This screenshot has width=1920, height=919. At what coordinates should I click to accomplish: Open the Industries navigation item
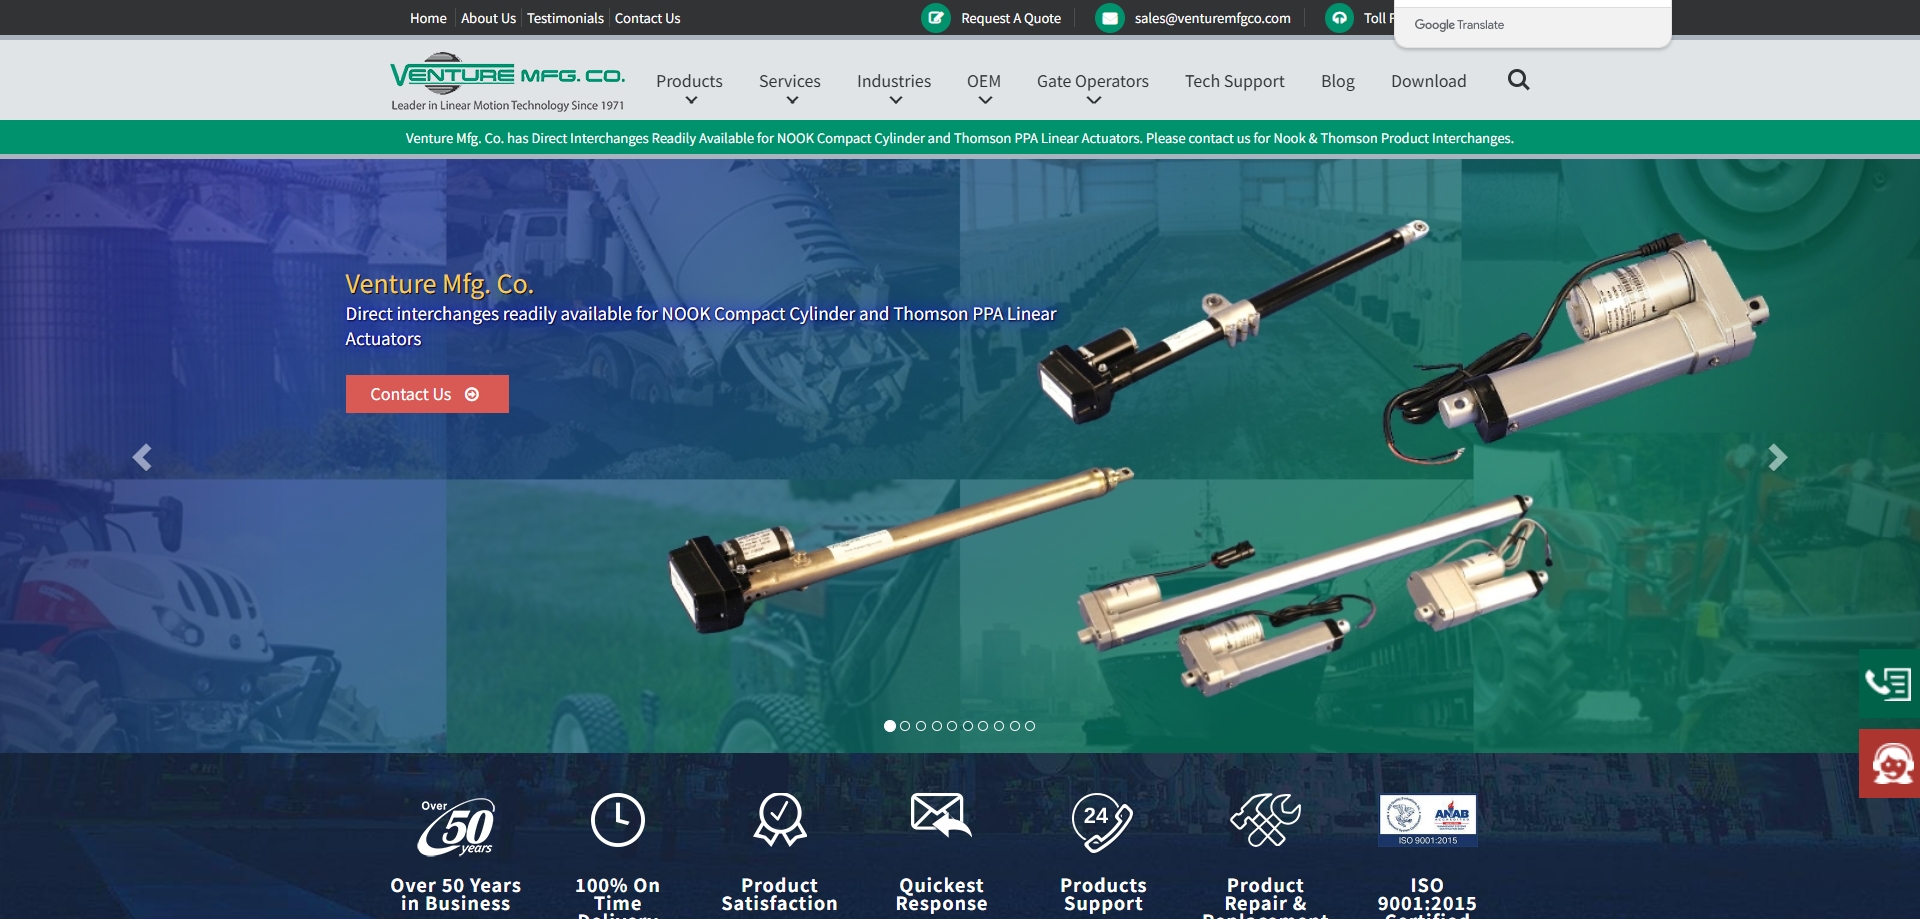894,81
